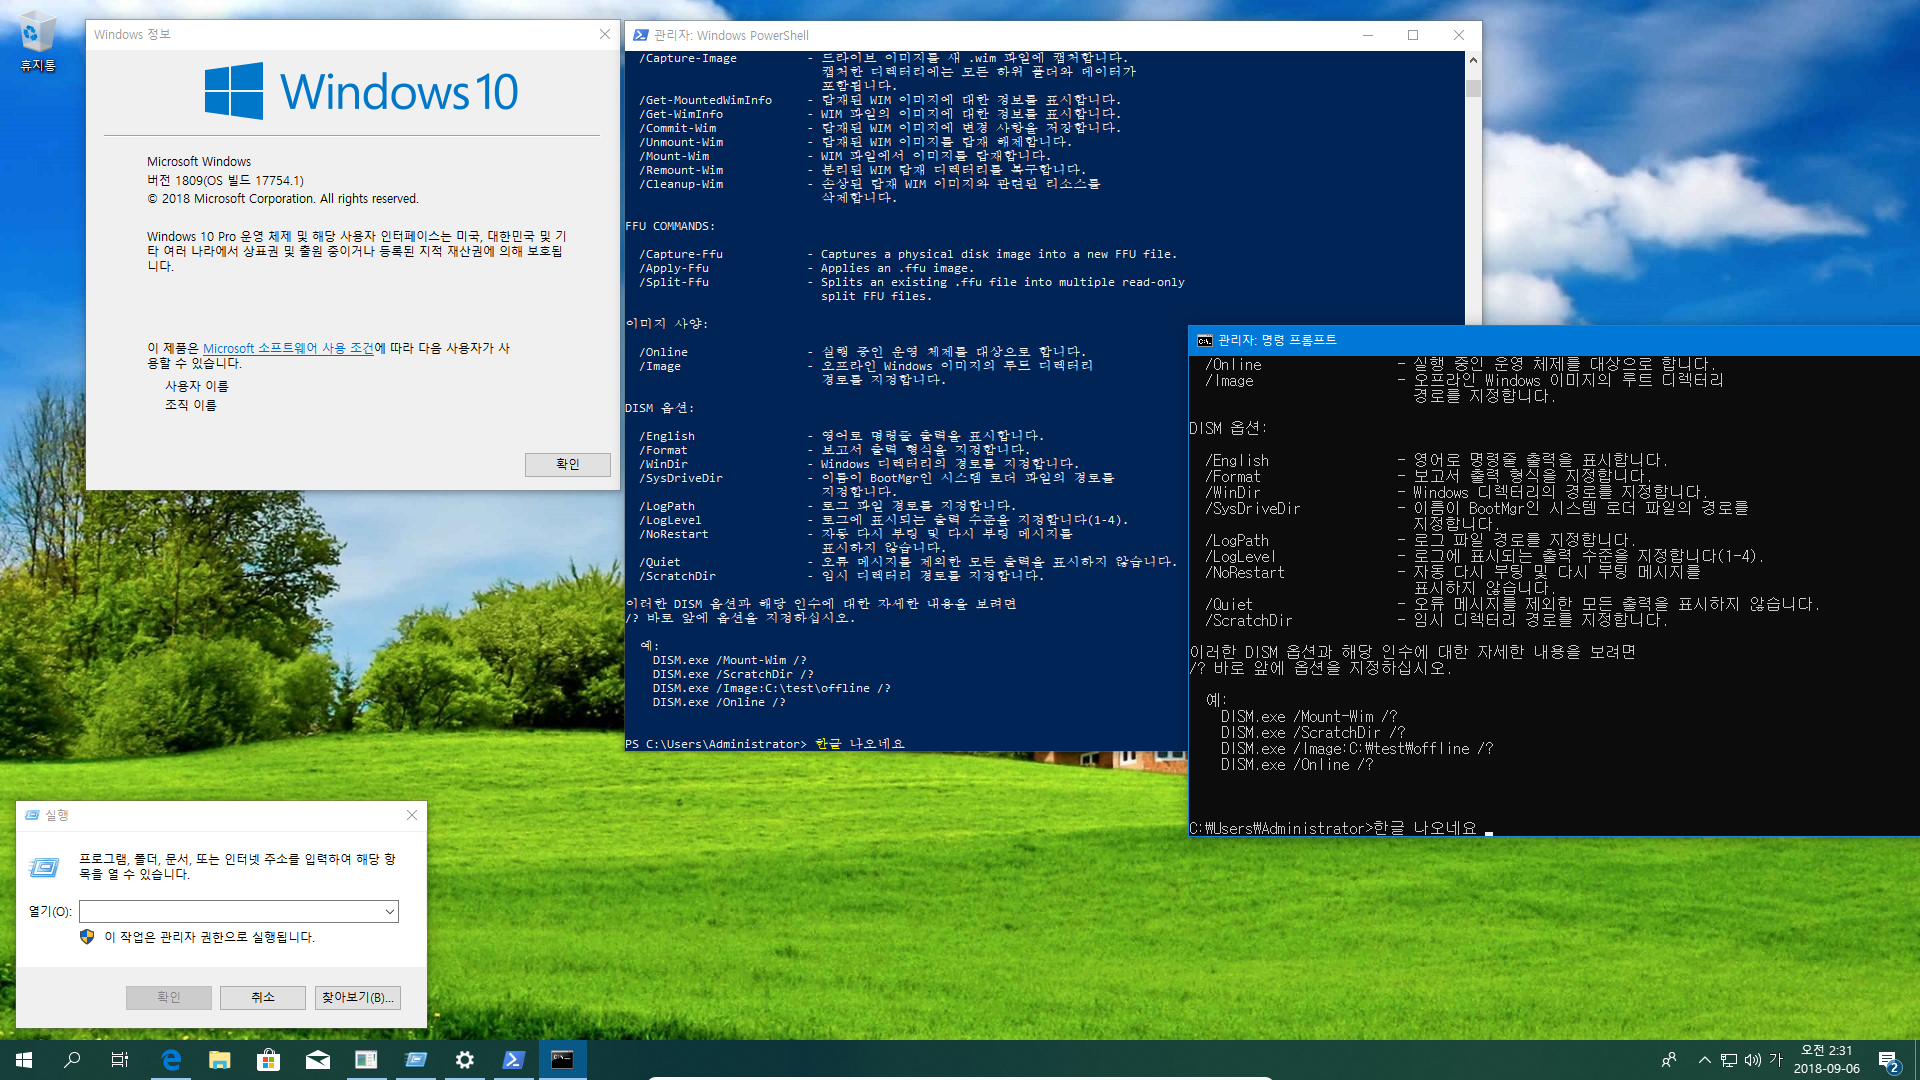Open File Explorer from taskbar
The height and width of the screenshot is (1080, 1920).
(220, 1060)
